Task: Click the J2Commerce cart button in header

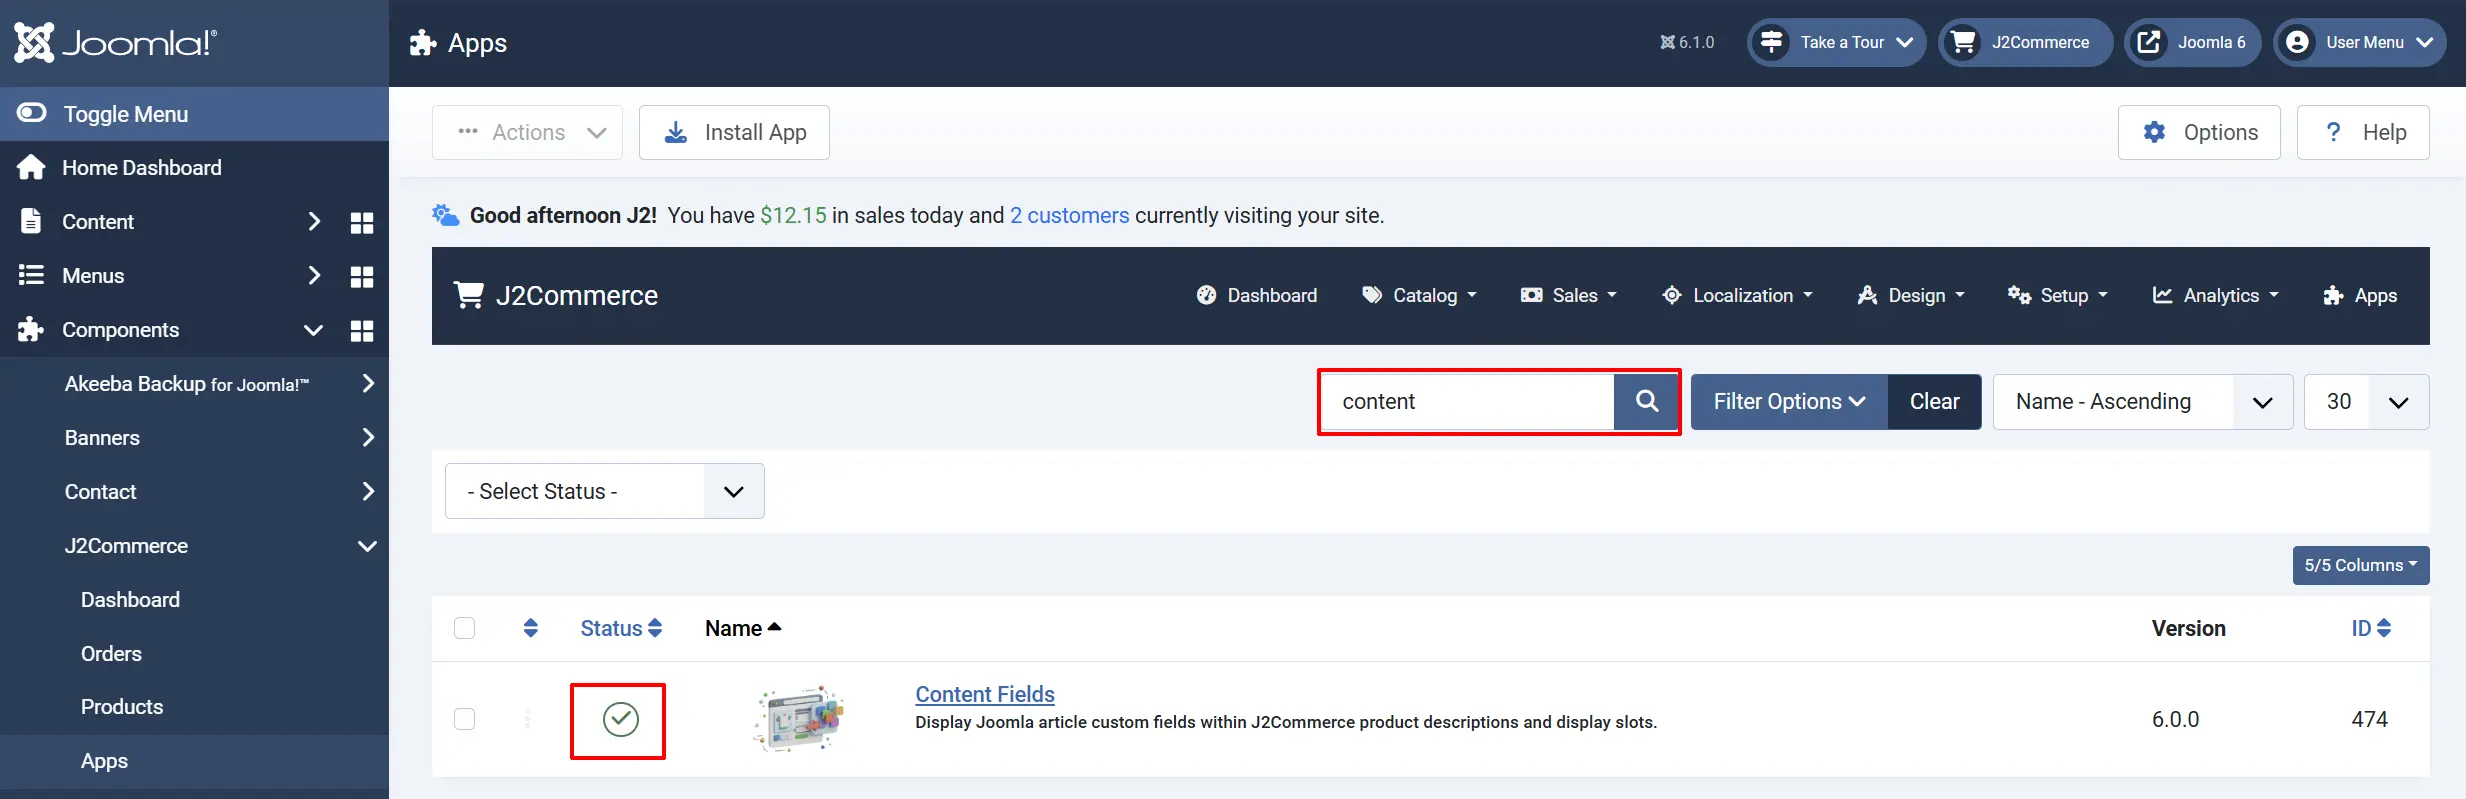Action: coord(2025,42)
